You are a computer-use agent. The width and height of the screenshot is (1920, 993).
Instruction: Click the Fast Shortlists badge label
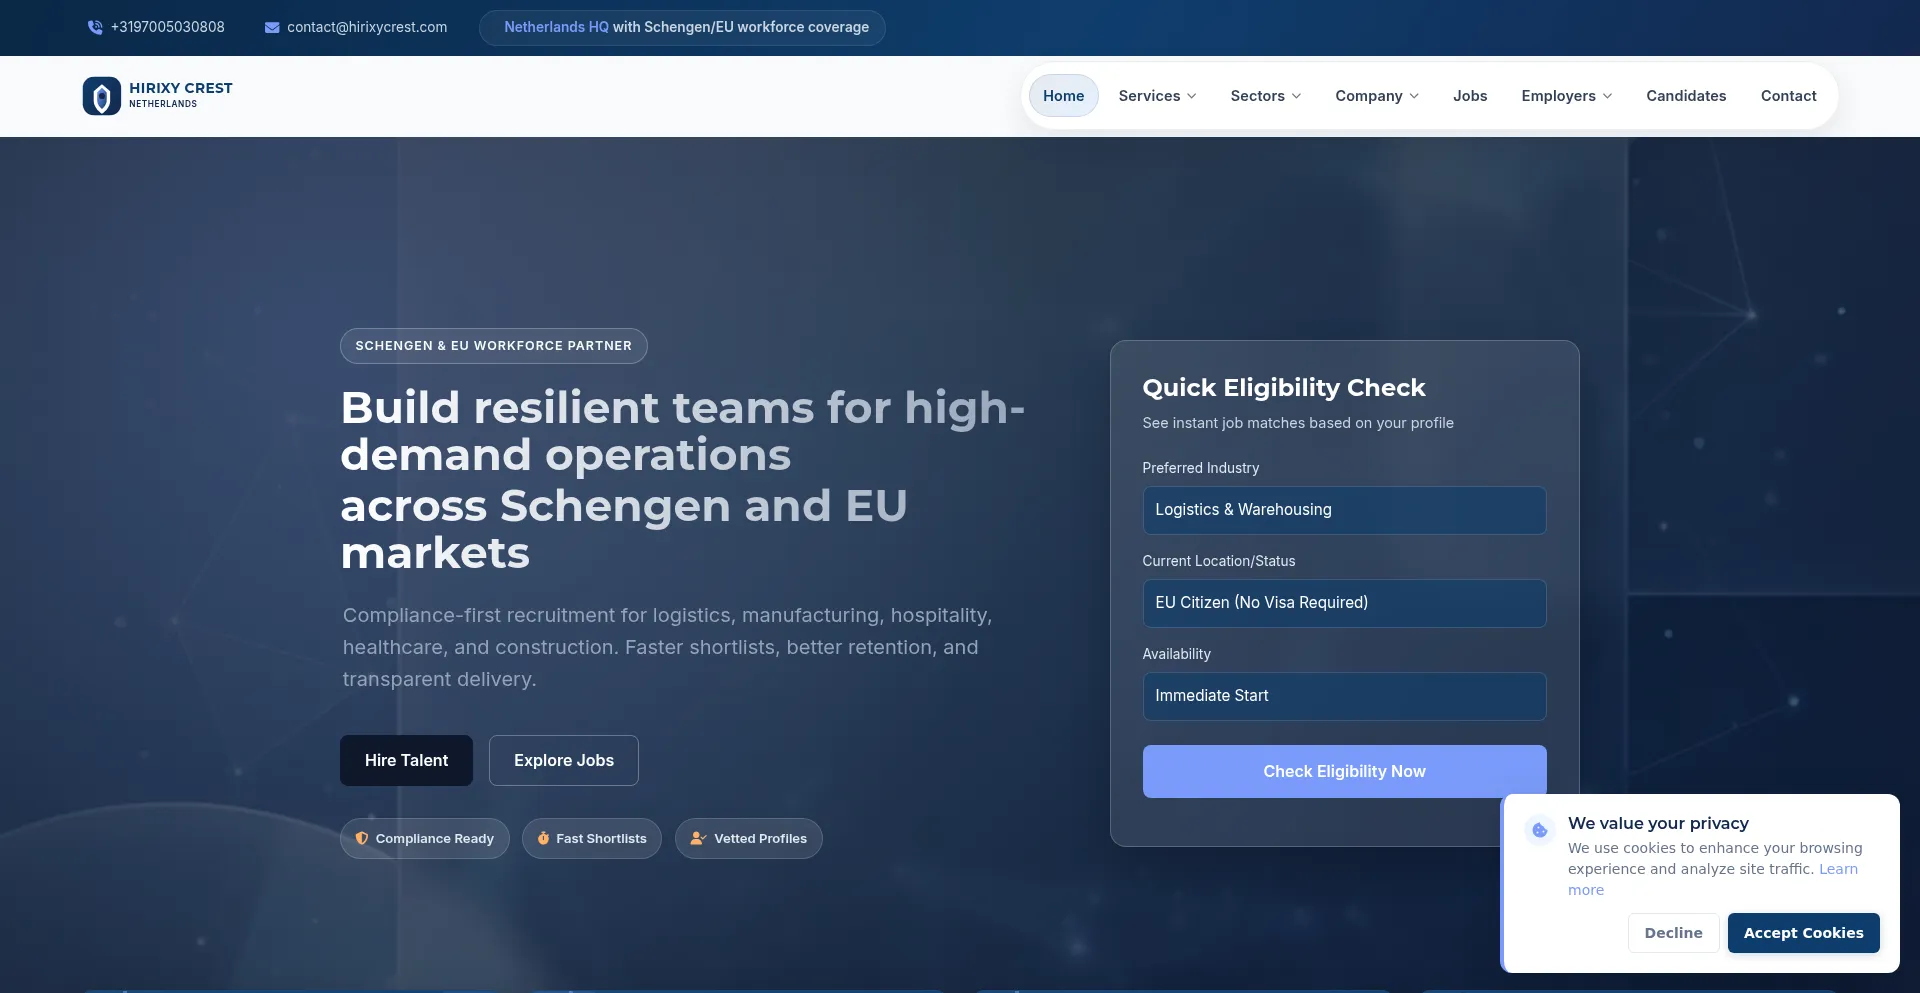pos(601,839)
